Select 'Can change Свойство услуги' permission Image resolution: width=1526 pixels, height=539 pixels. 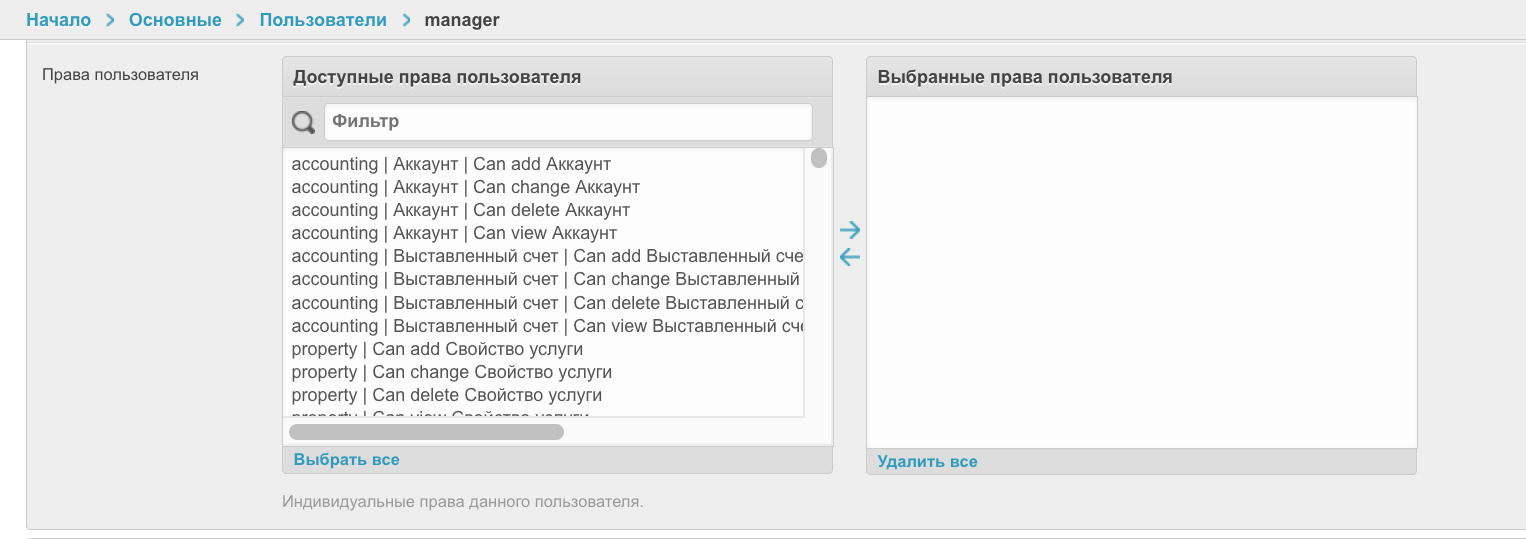[451, 372]
